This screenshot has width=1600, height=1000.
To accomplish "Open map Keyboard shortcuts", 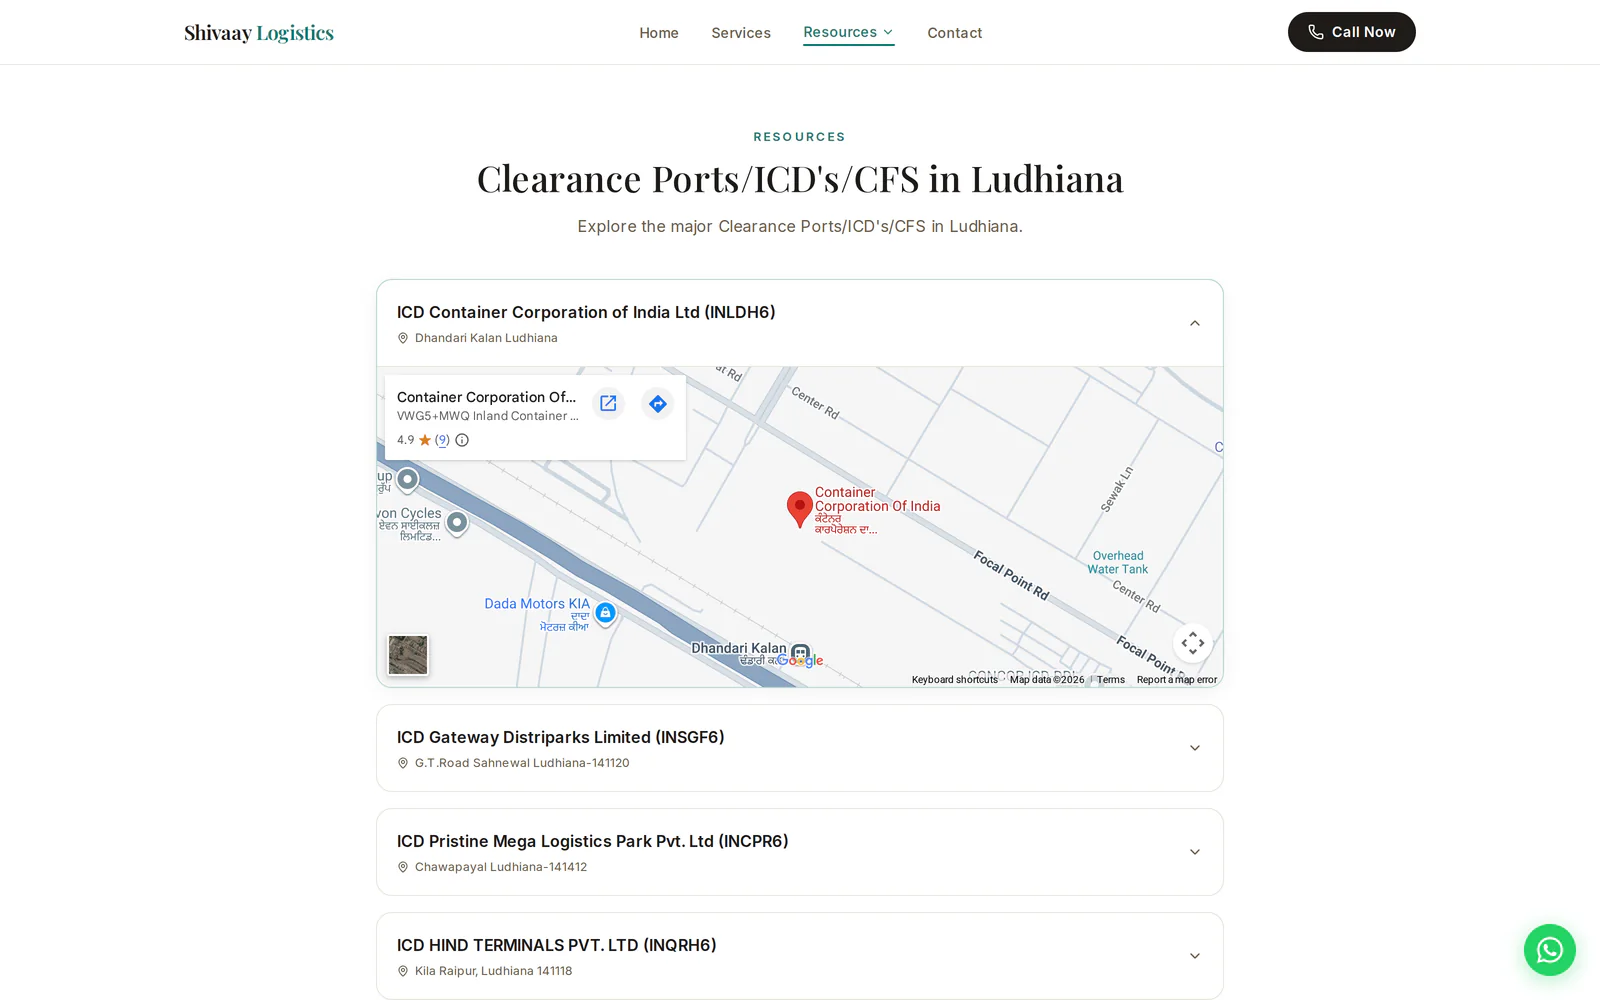I will point(954,680).
